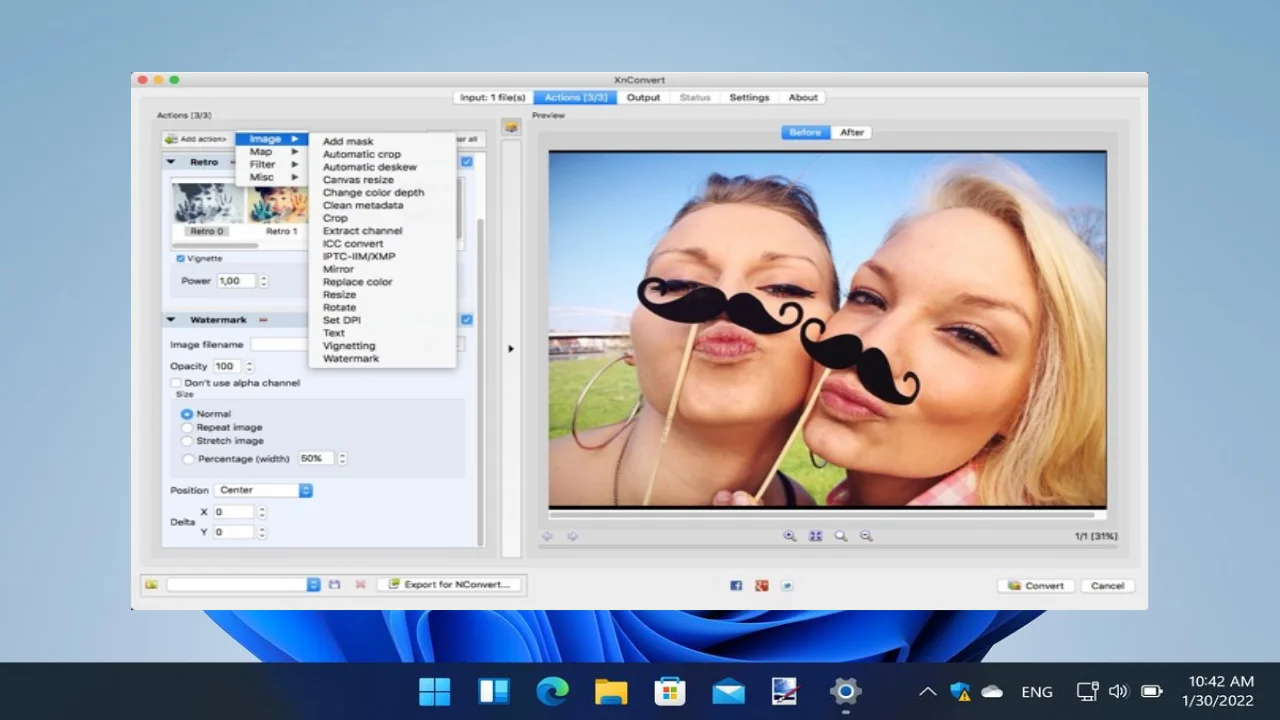Expand the Misc submenu

(x=272, y=177)
